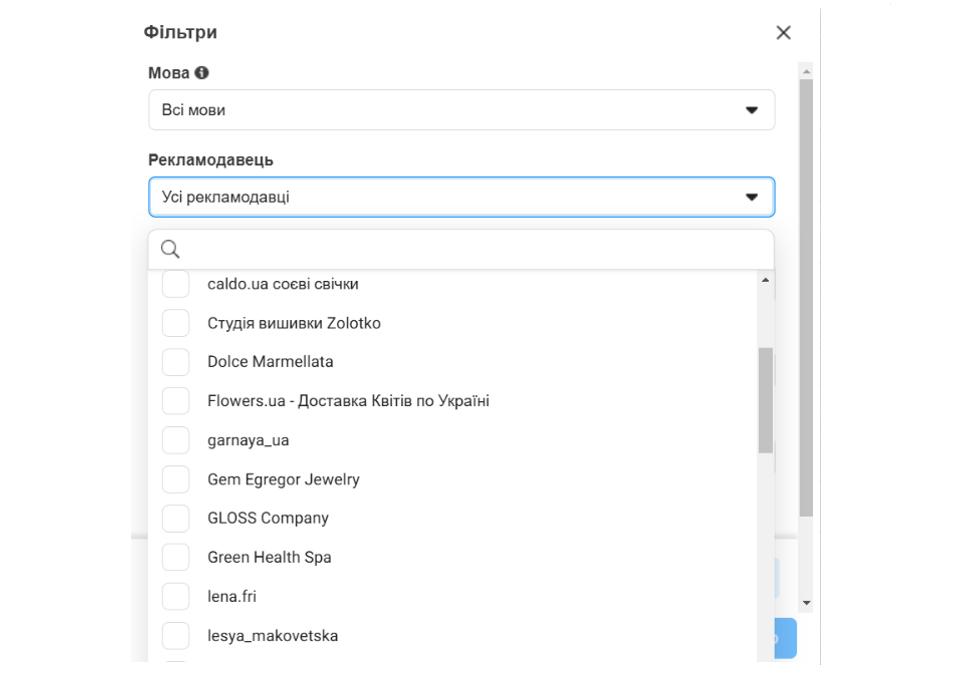Viewport: 965px width, 676px height.
Task: Open the Всі мови language dropdown
Action: tap(462, 110)
